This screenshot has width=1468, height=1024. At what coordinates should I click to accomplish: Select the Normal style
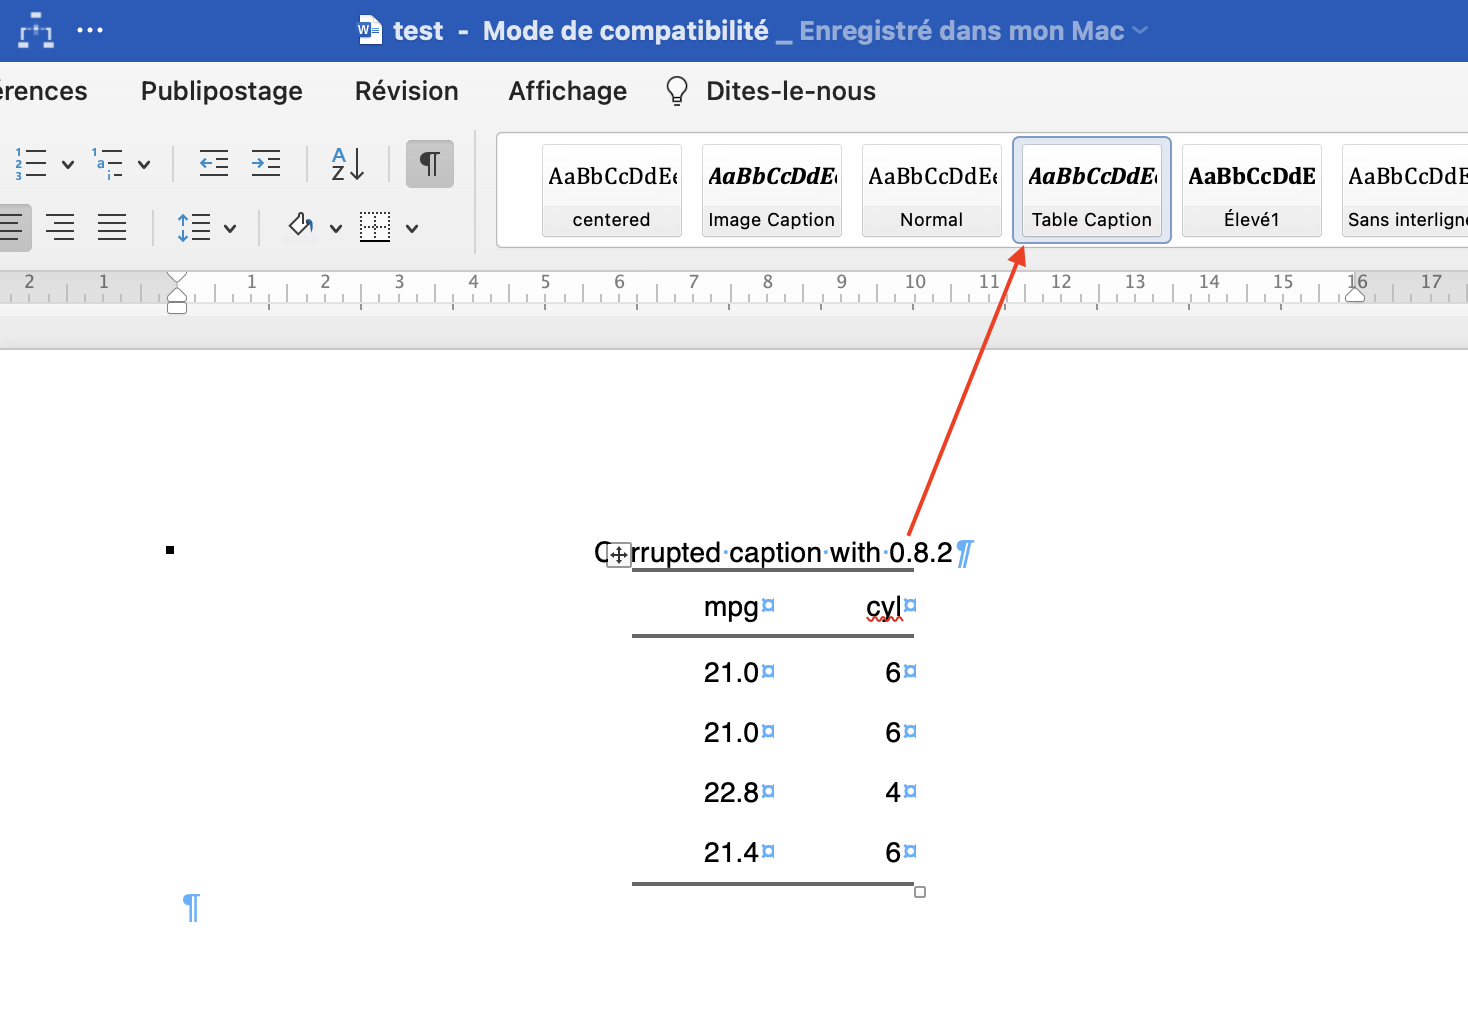point(931,191)
